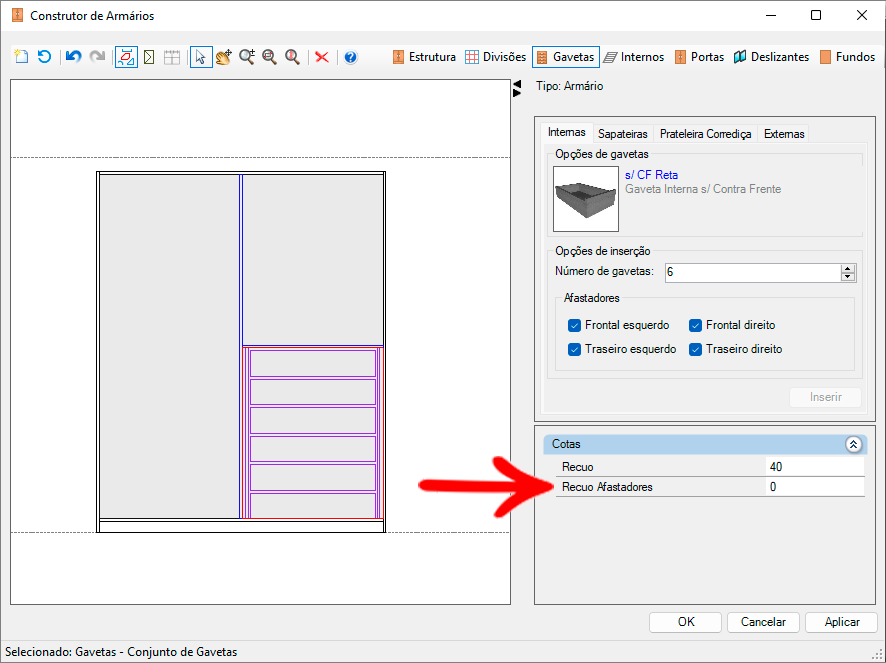
Task: Open the Divisões section
Action: [x=496, y=57]
